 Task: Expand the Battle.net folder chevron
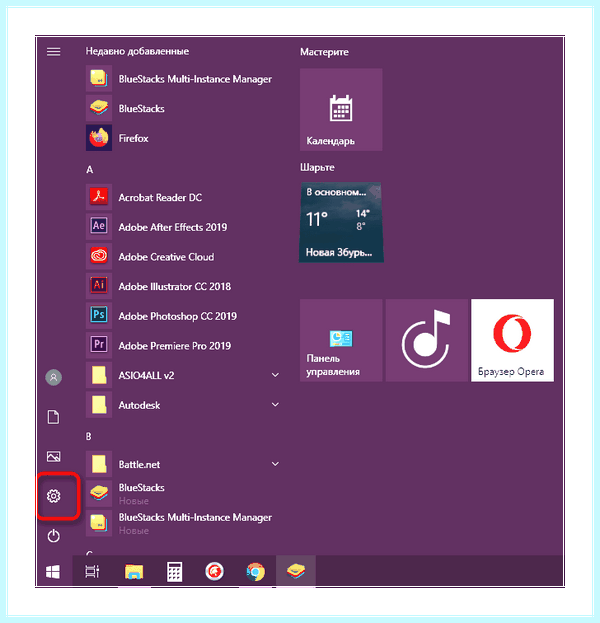pyautogui.click(x=275, y=464)
